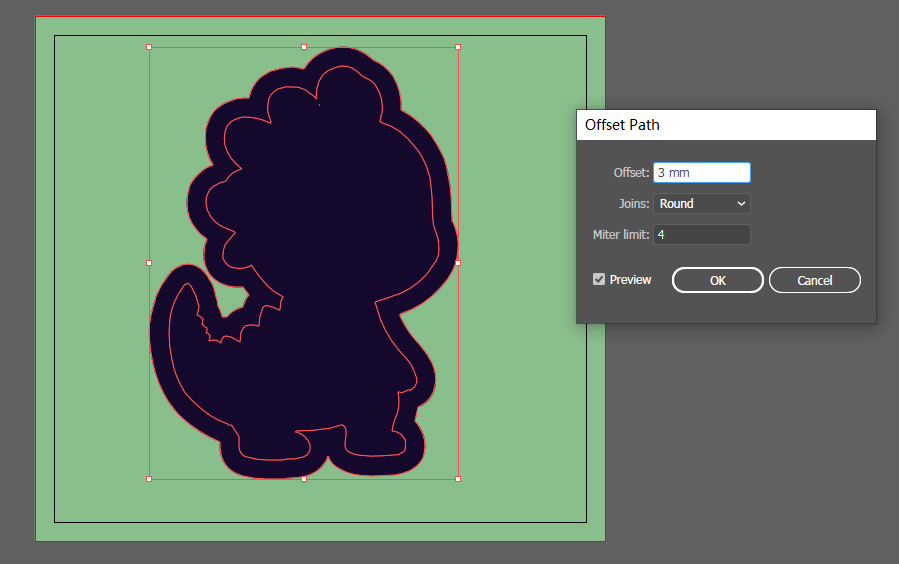Confirm with the OK button
Image resolution: width=899 pixels, height=564 pixels.
718,280
